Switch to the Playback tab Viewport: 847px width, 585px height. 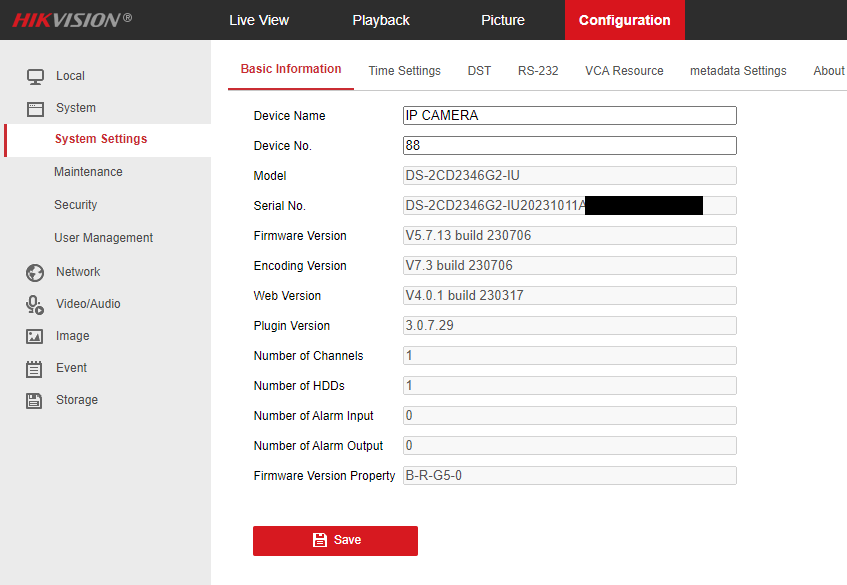381,20
